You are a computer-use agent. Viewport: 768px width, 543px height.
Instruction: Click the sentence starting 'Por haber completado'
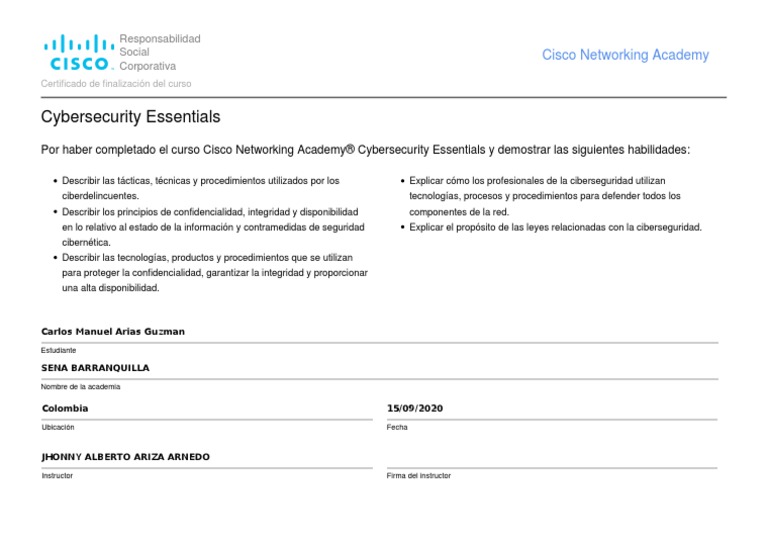[365, 150]
